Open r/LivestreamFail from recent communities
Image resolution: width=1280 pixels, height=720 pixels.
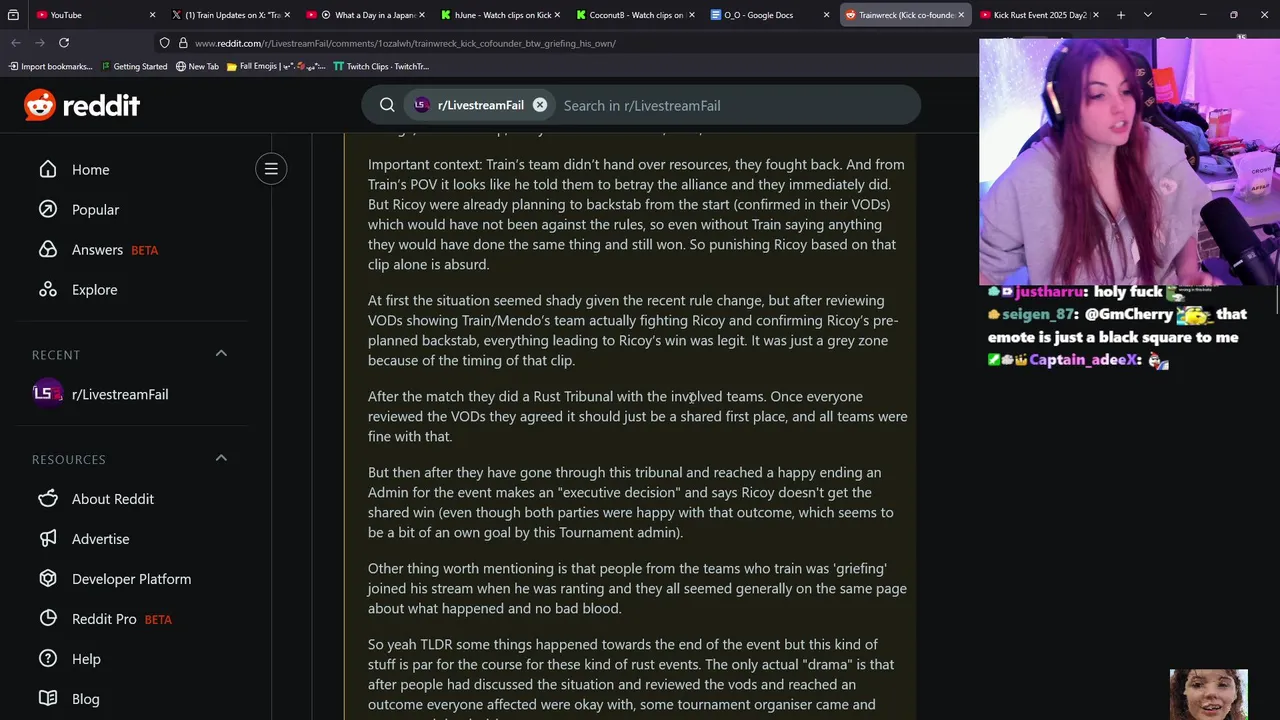click(x=120, y=394)
